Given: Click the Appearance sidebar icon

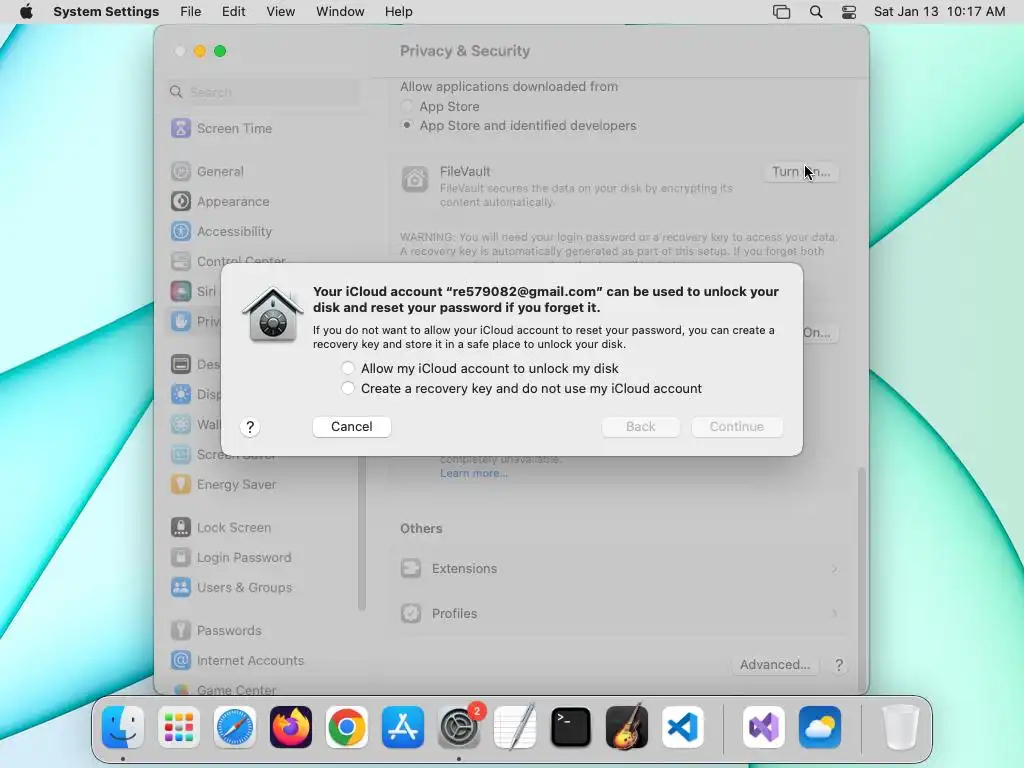Looking at the screenshot, I should [x=181, y=201].
